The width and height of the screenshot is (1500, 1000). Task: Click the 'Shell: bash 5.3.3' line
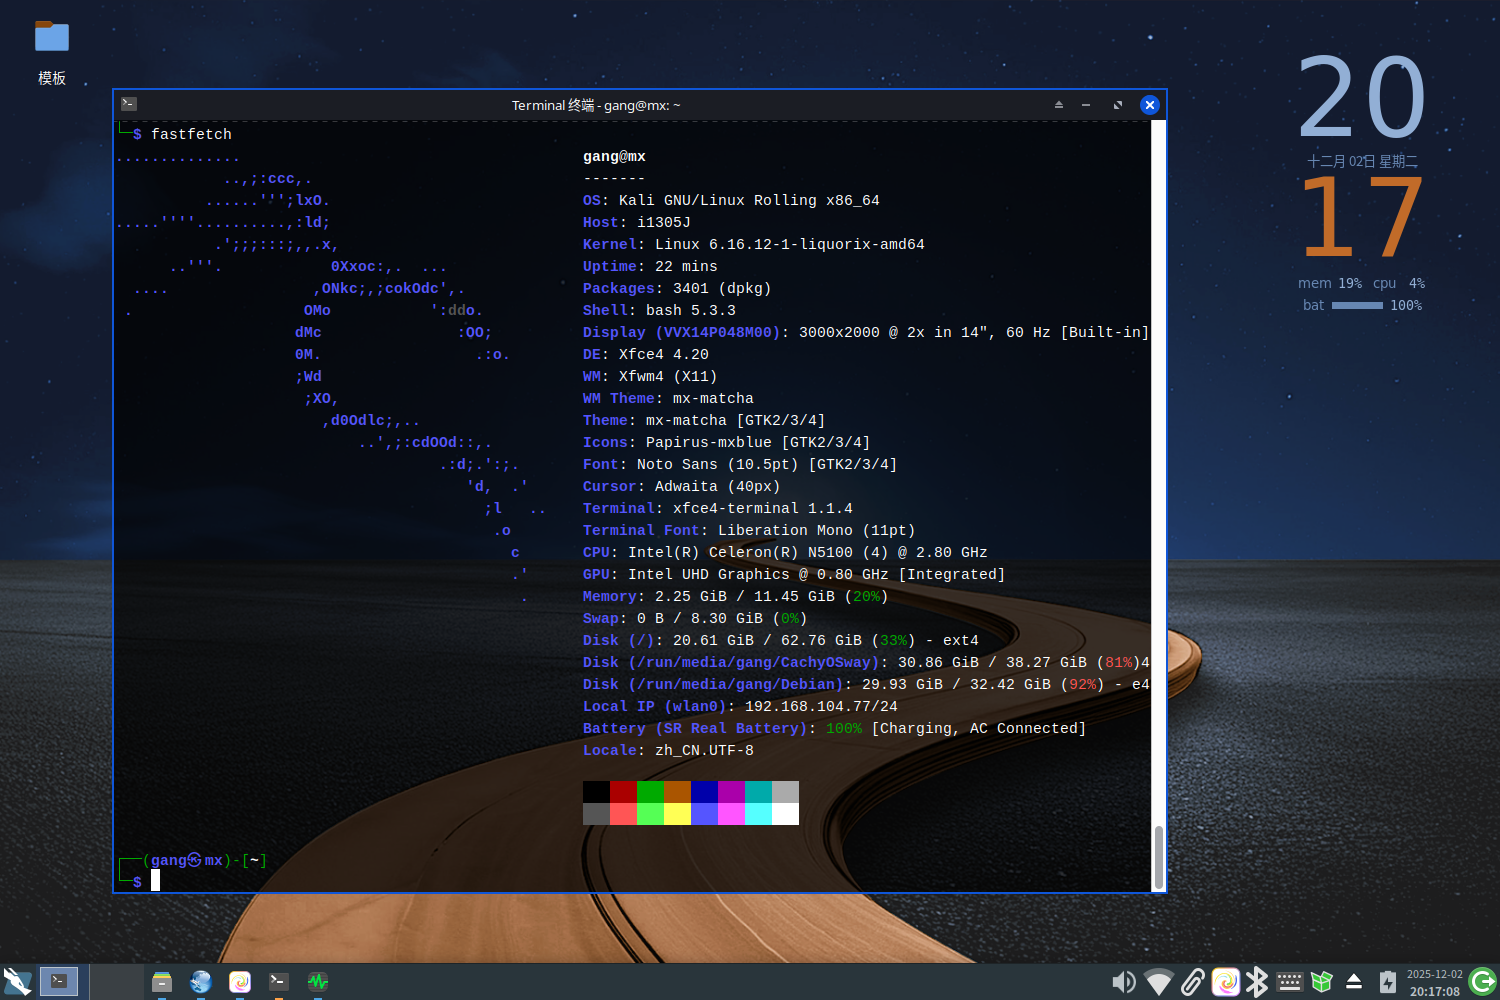(659, 311)
